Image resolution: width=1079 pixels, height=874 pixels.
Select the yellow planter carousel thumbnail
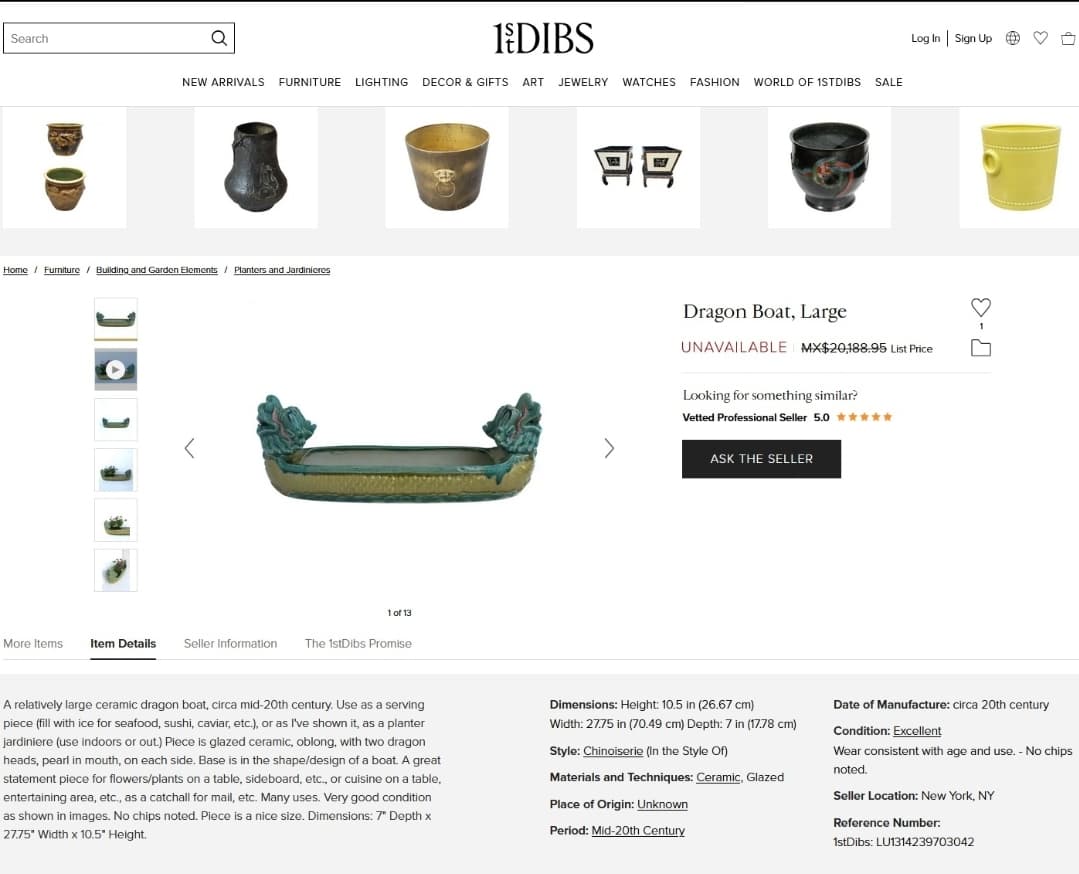click(x=1019, y=167)
